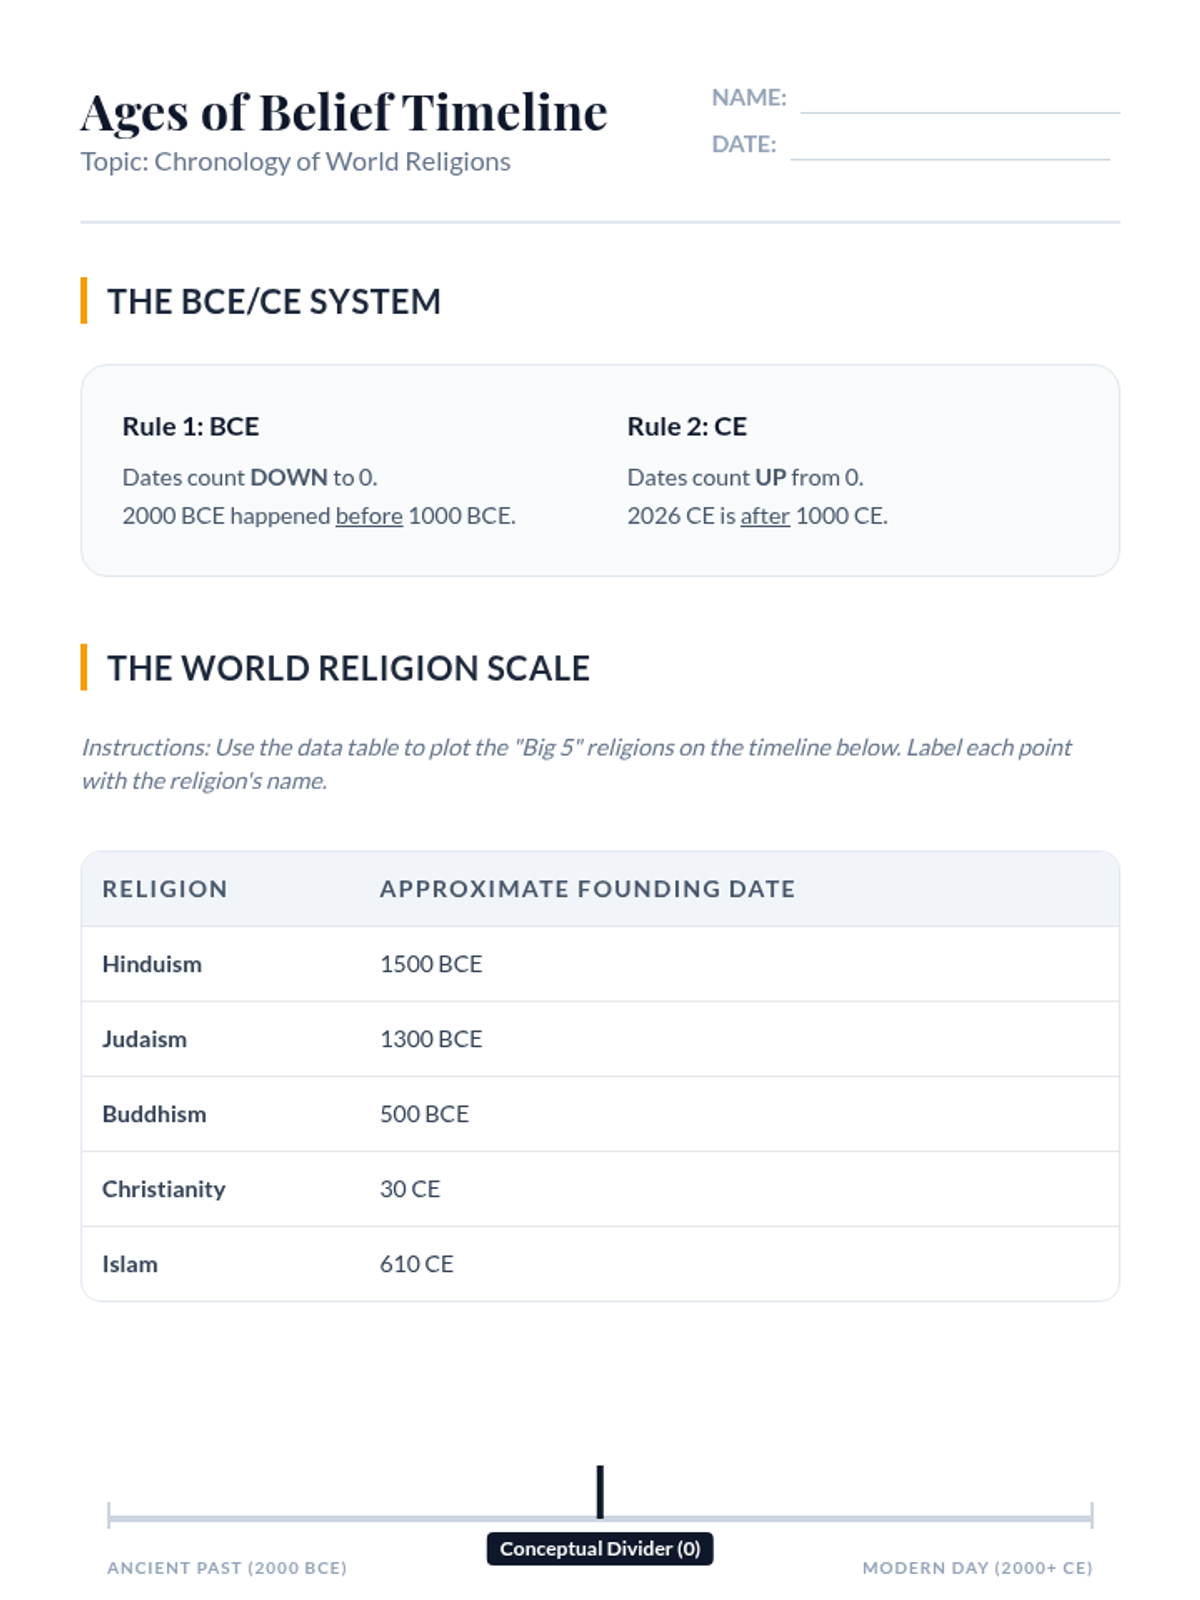Click the DATE input line
The height and width of the screenshot is (1600, 1200).
[949, 148]
